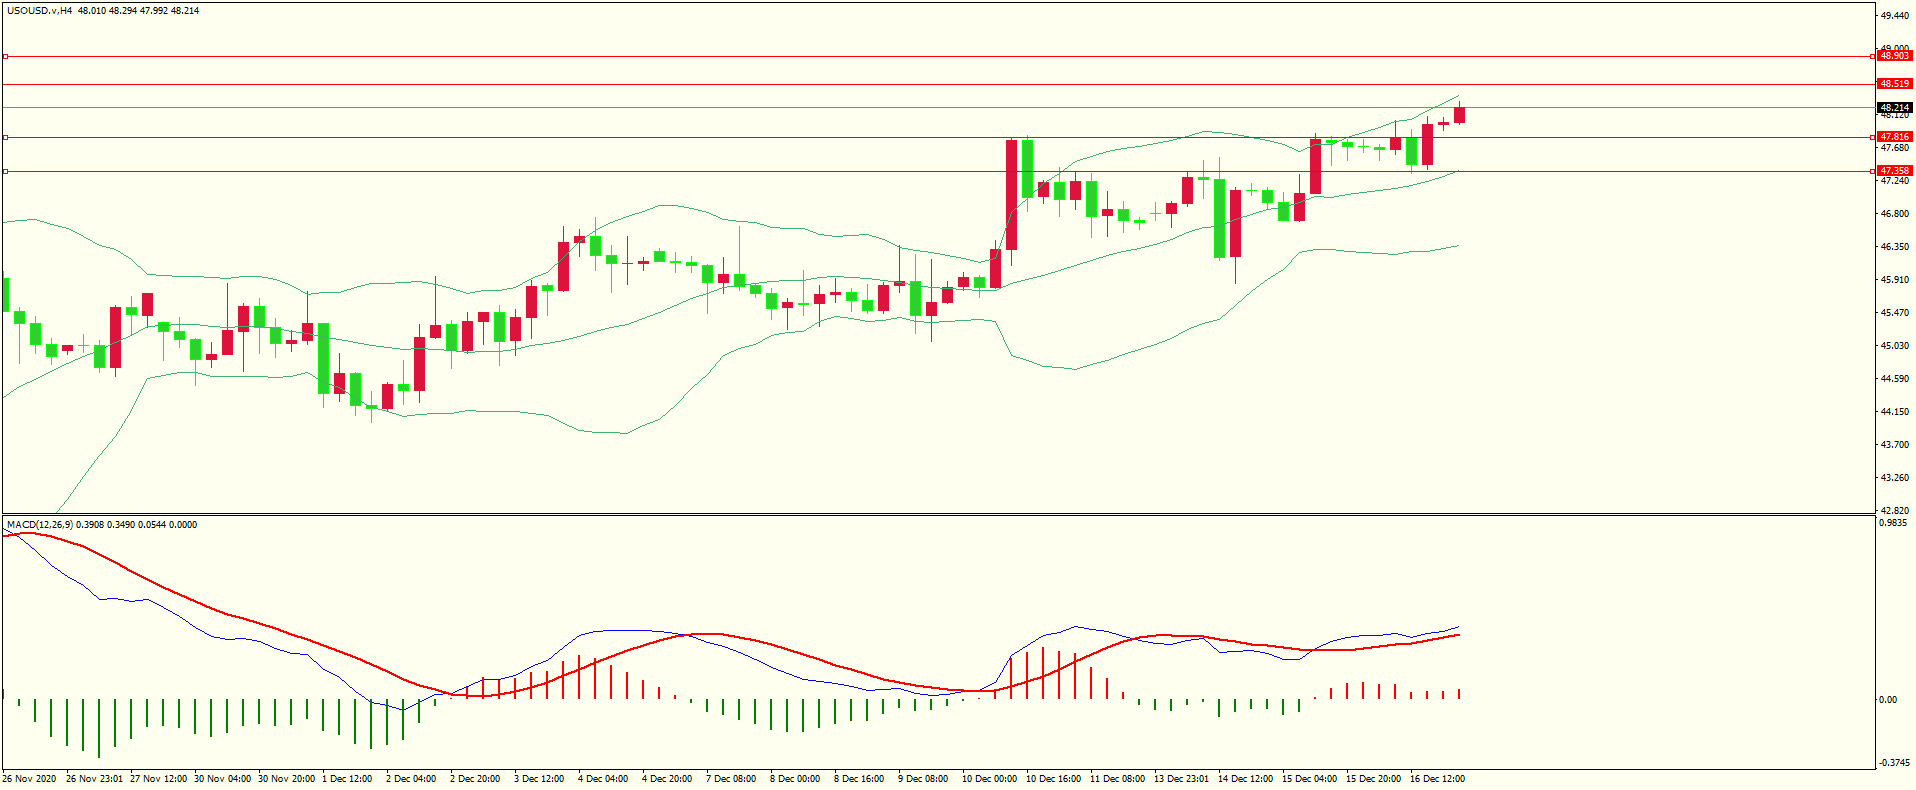Click the 3 Dec 12:00 time label
The image size is (1916, 790).
tap(539, 779)
